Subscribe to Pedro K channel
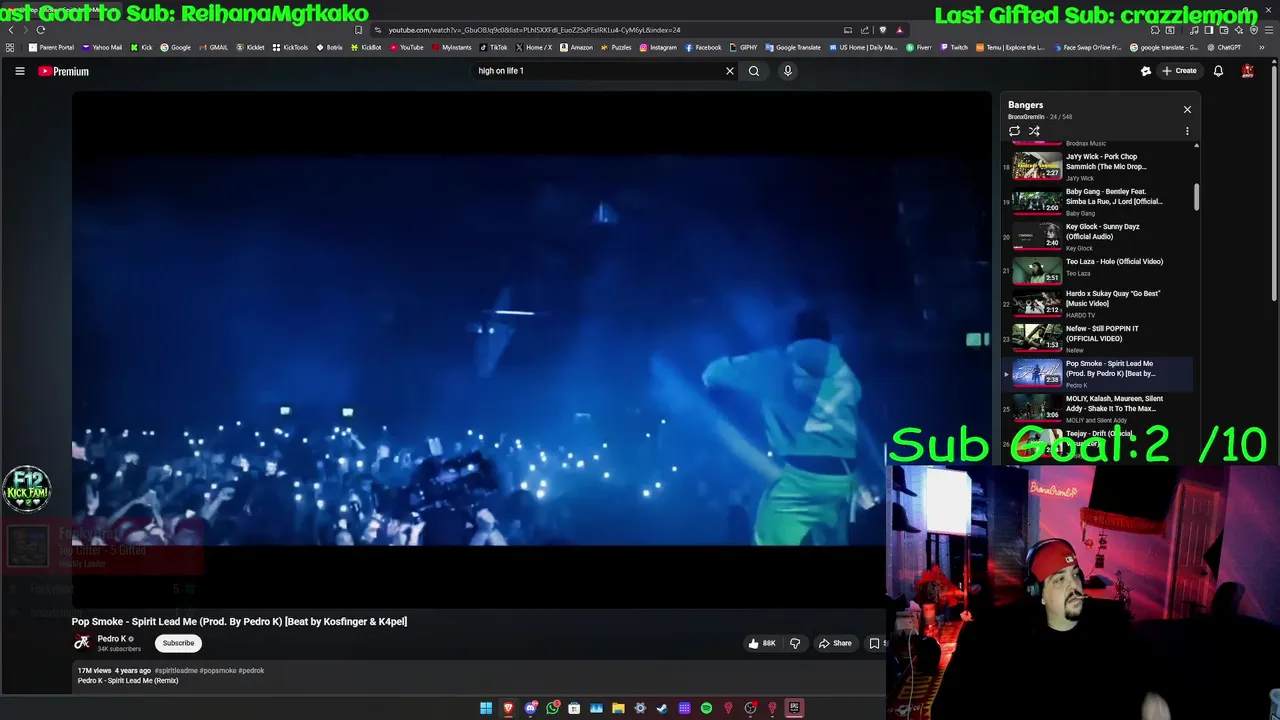Image resolution: width=1280 pixels, height=720 pixels. pos(178,643)
